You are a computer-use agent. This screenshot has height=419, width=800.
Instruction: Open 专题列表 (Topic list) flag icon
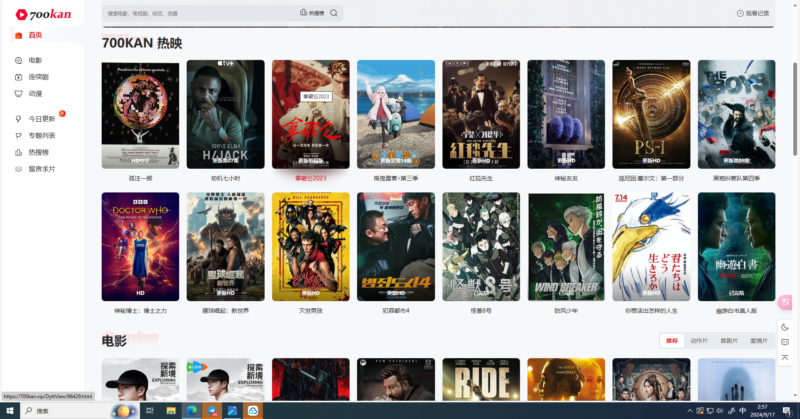pos(19,135)
